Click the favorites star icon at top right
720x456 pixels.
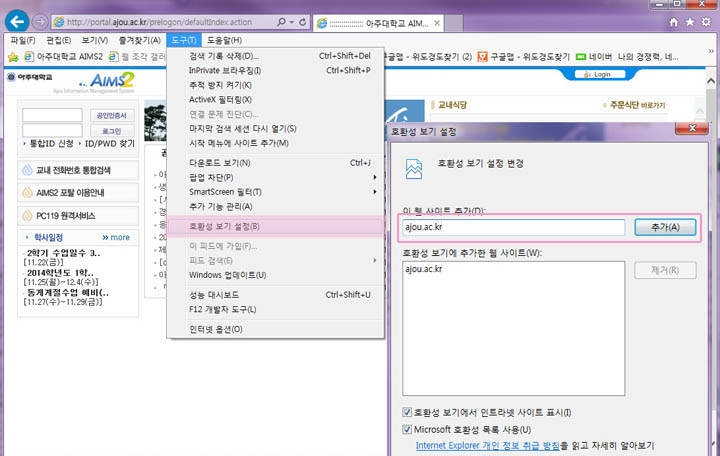[x=692, y=21]
